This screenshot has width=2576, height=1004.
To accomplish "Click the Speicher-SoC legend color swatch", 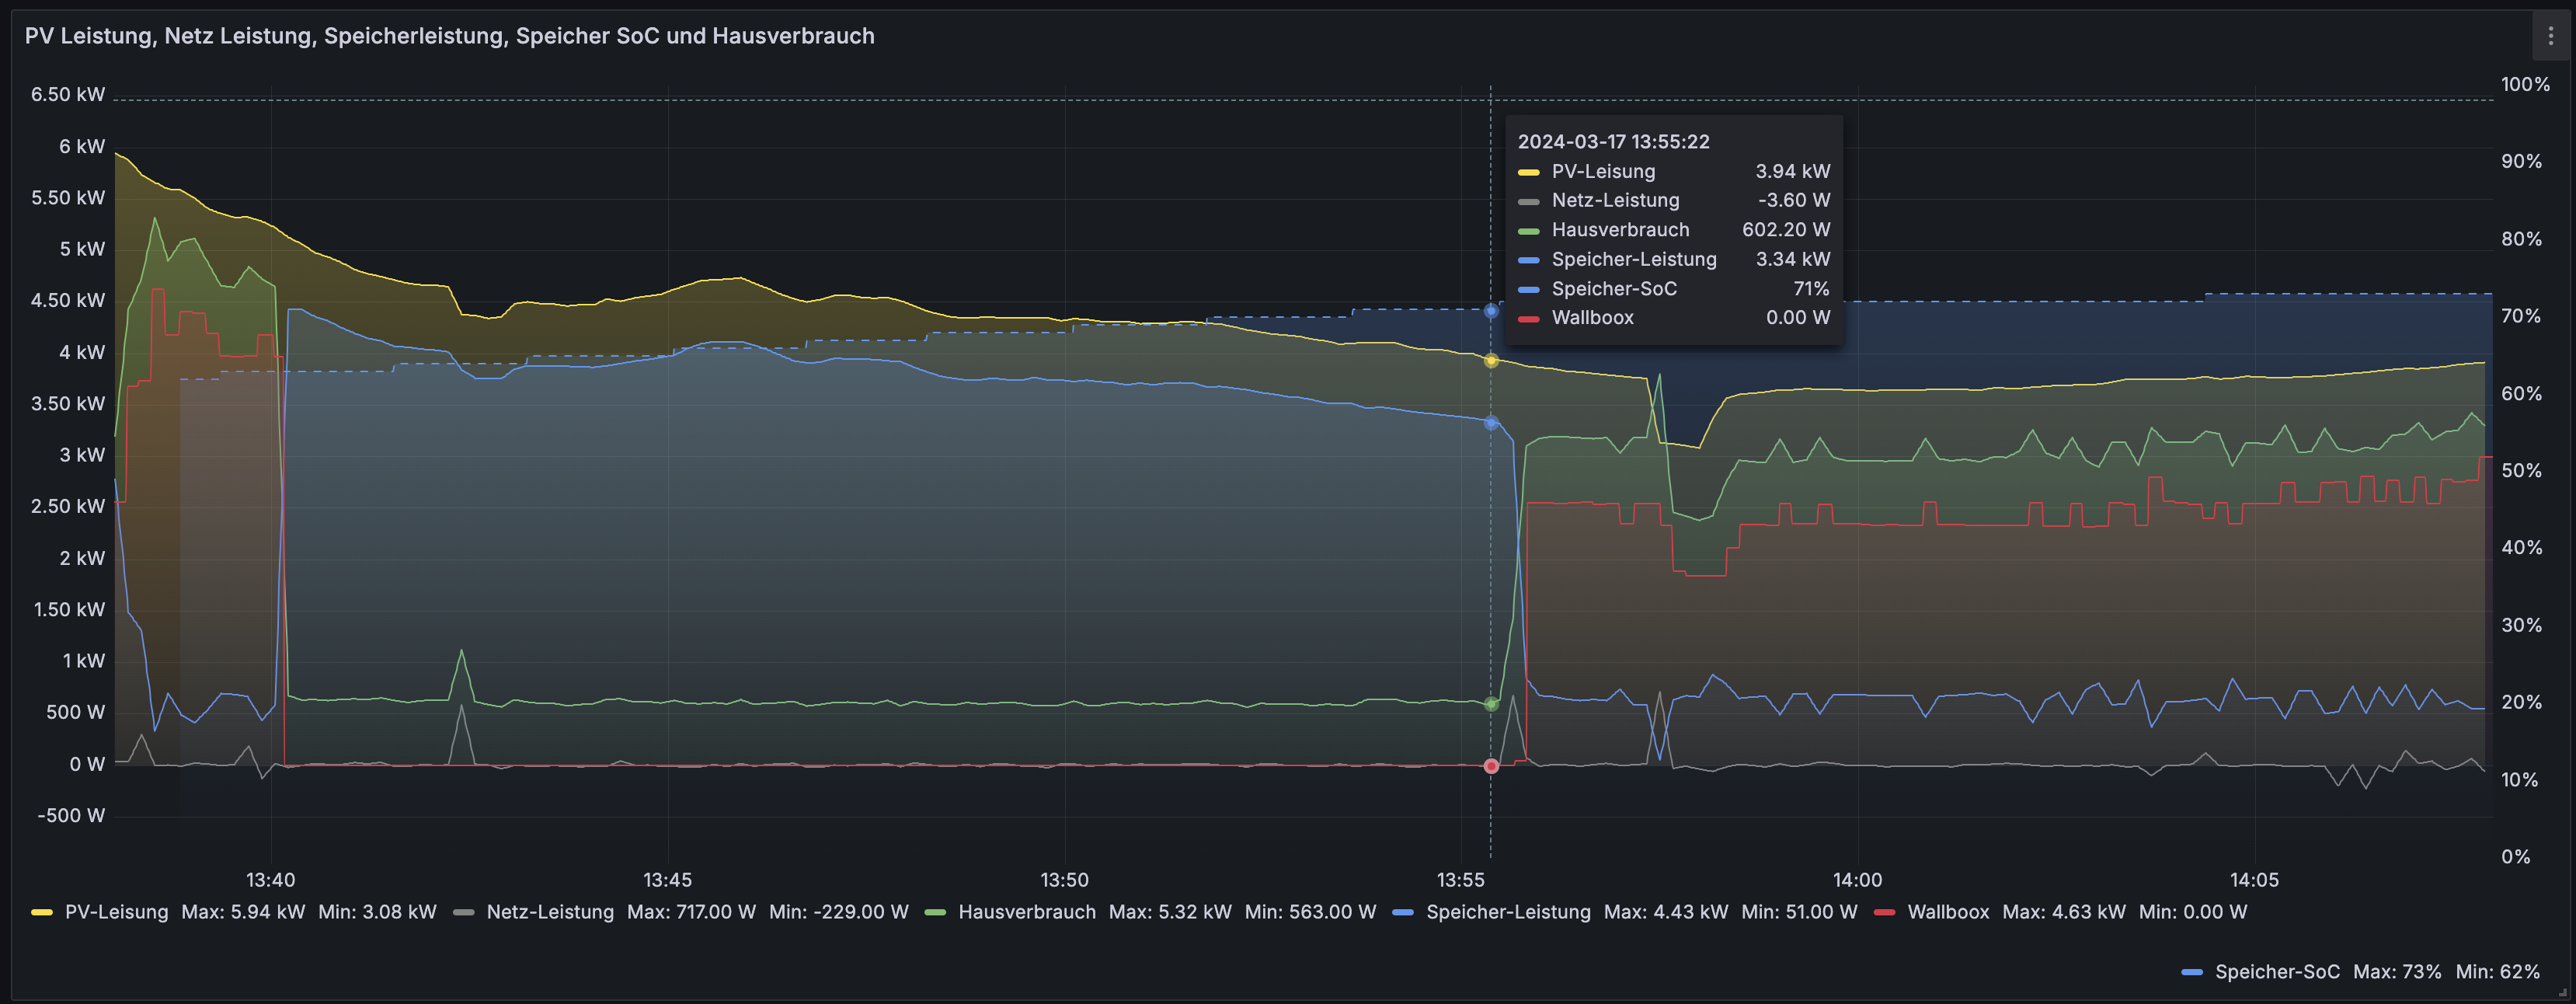I will pos(2192,972).
